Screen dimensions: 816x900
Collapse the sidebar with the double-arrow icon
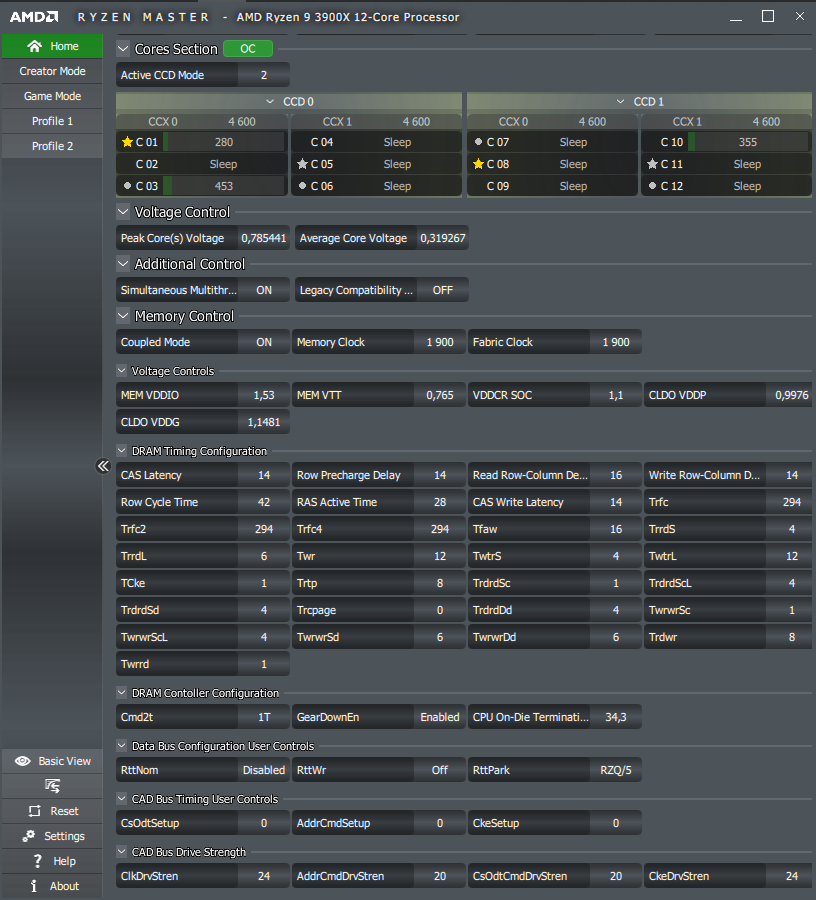click(x=103, y=465)
